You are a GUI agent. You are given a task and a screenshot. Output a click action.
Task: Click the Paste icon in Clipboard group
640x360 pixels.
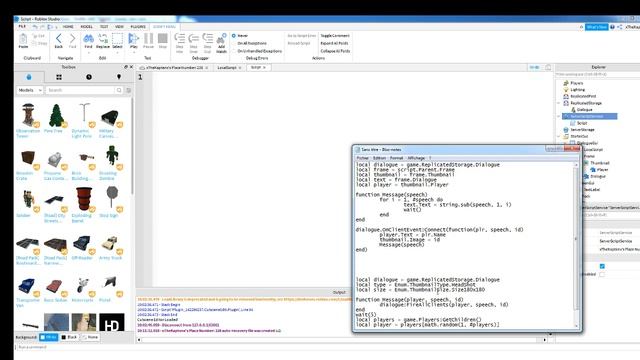click(23, 39)
